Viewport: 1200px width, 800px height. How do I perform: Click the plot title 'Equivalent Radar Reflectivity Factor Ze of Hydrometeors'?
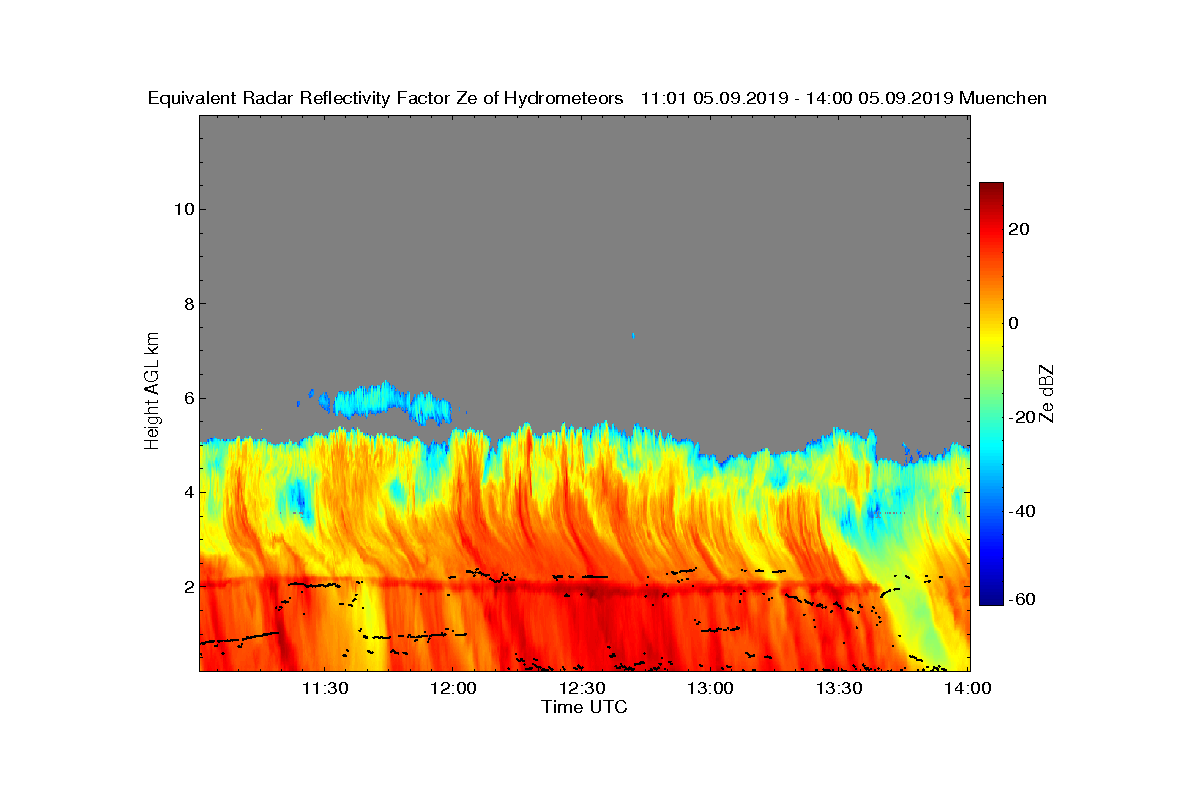[386, 98]
